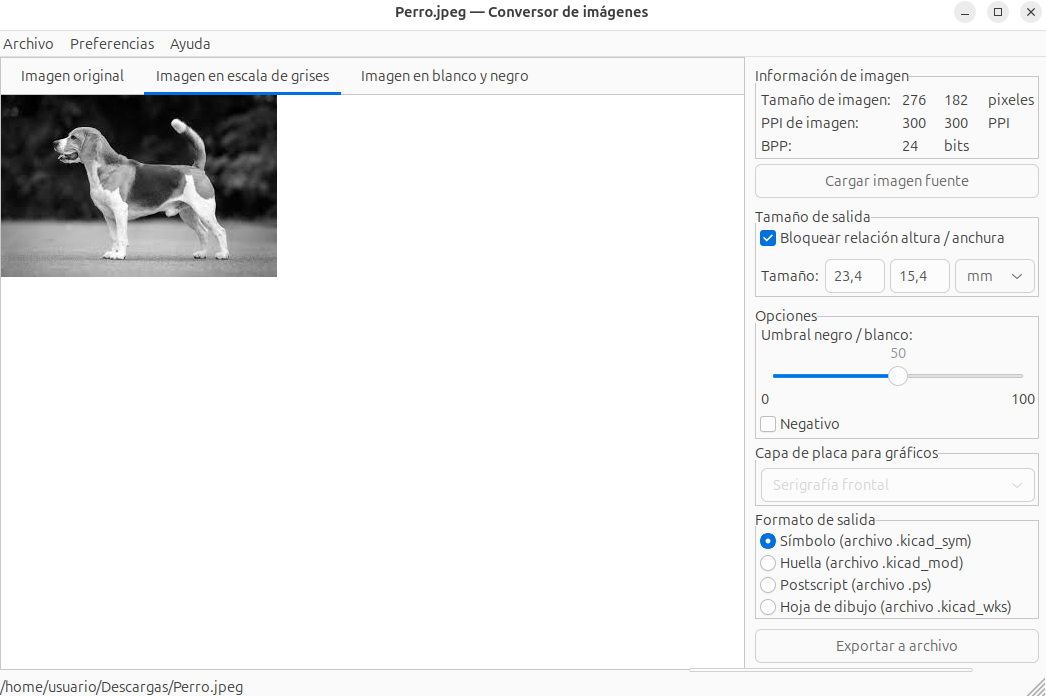Click the grayscale dog image preview
The height and width of the screenshot is (696, 1046).
138,186
